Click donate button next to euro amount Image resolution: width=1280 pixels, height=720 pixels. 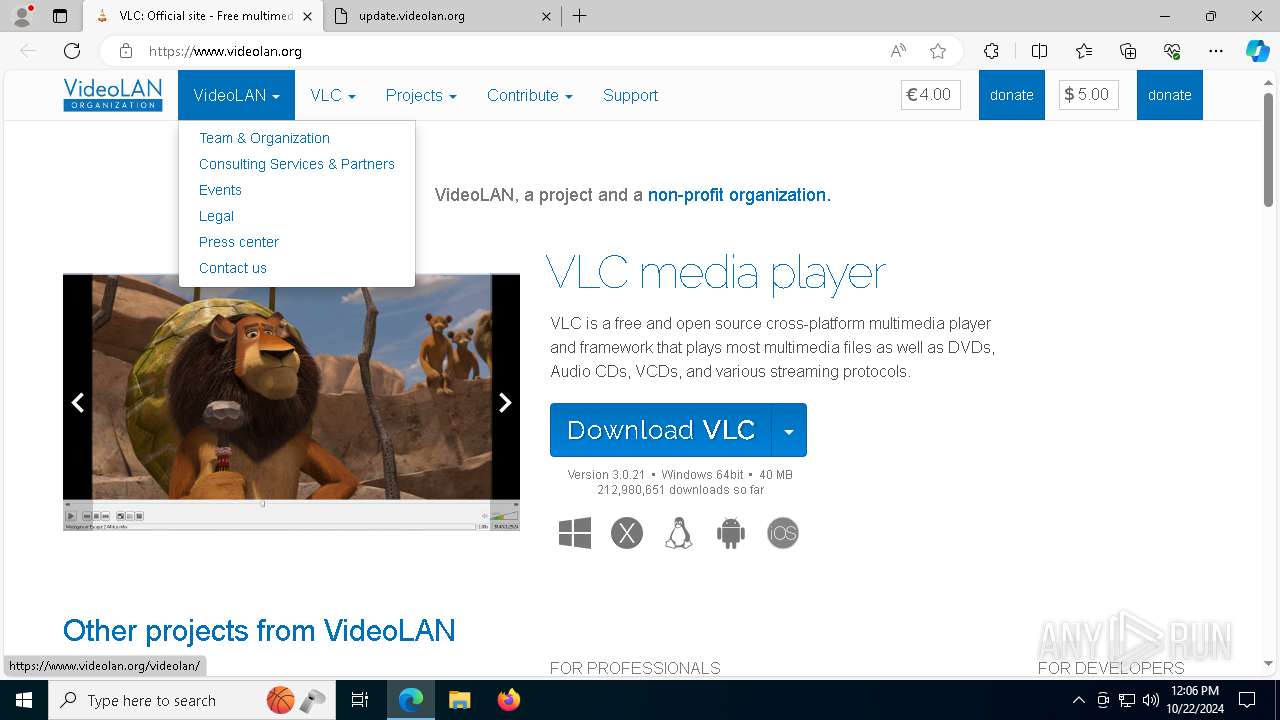point(1012,95)
